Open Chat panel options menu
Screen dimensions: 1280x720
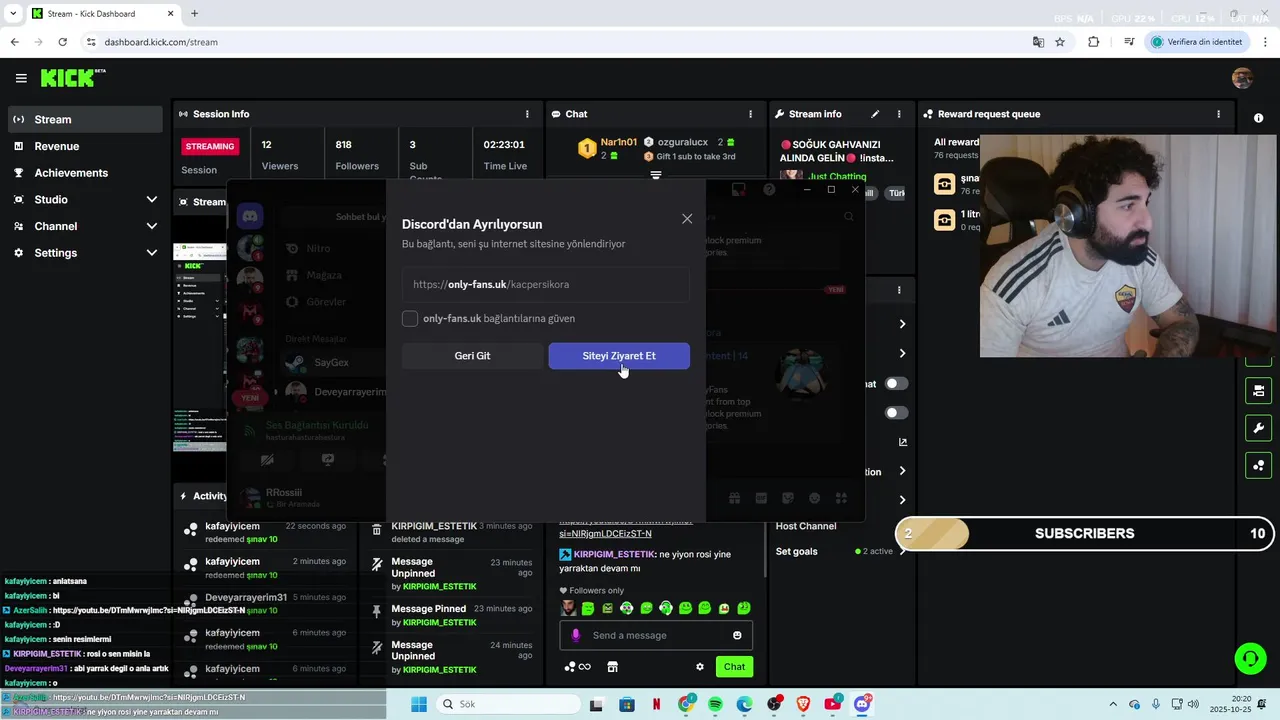750,114
